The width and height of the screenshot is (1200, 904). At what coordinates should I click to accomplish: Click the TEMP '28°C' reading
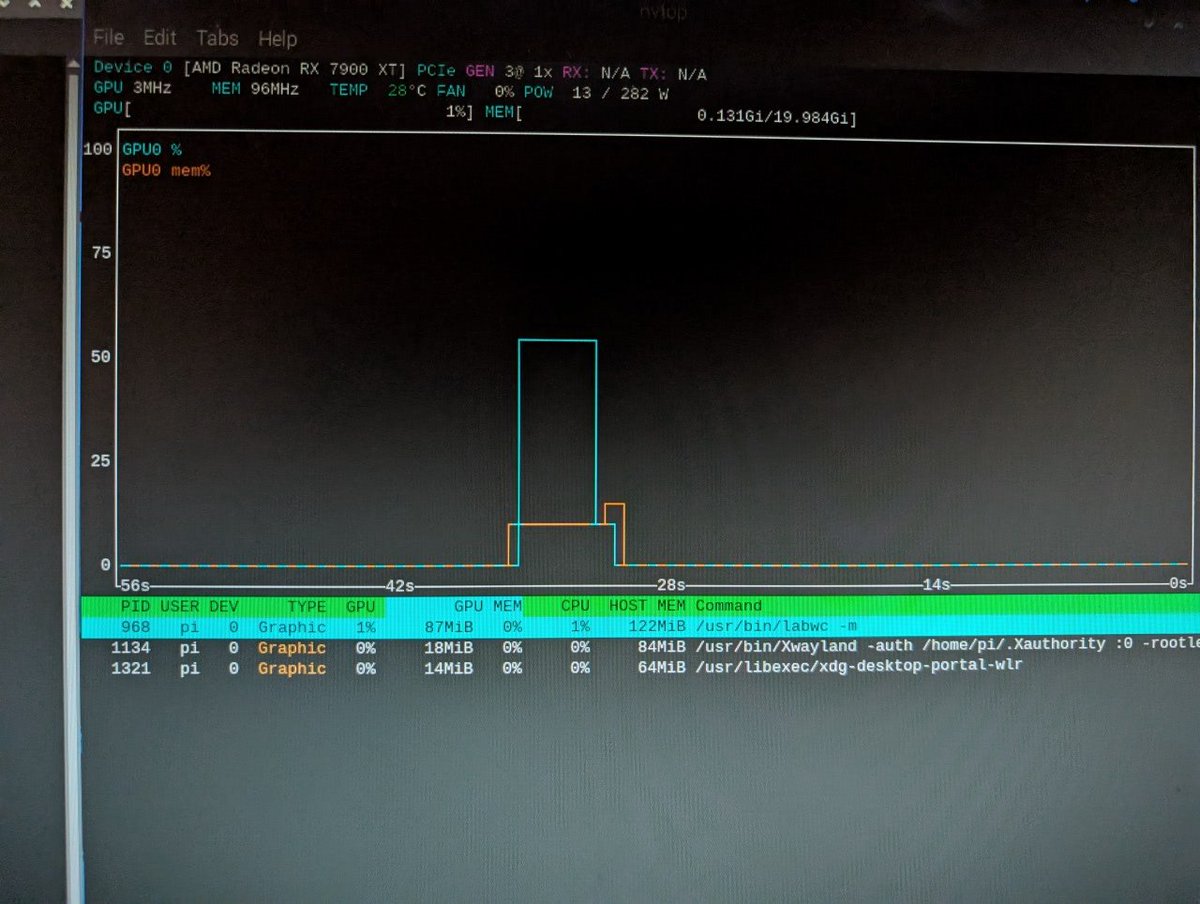click(x=407, y=90)
